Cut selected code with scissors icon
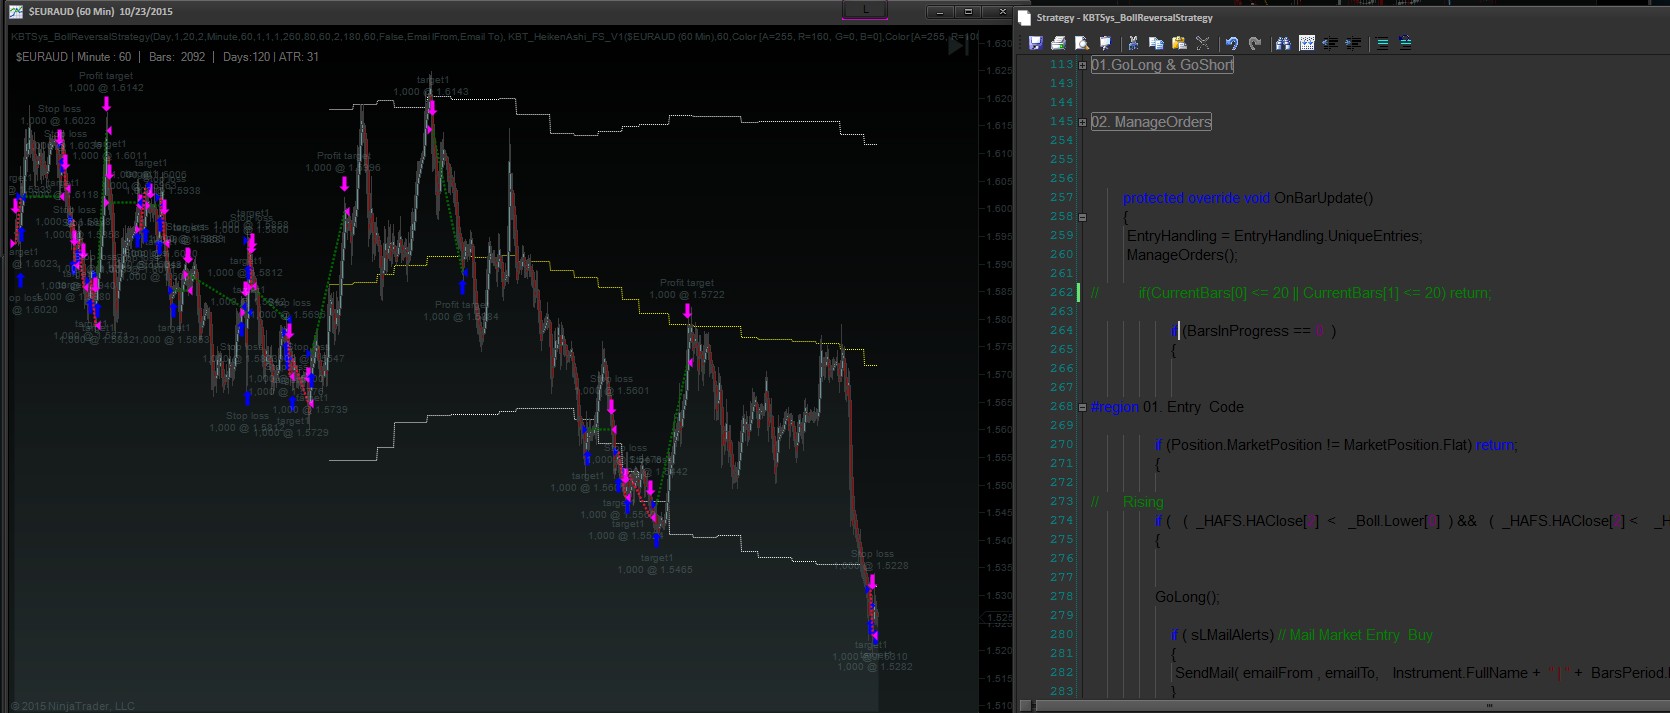 [1133, 43]
